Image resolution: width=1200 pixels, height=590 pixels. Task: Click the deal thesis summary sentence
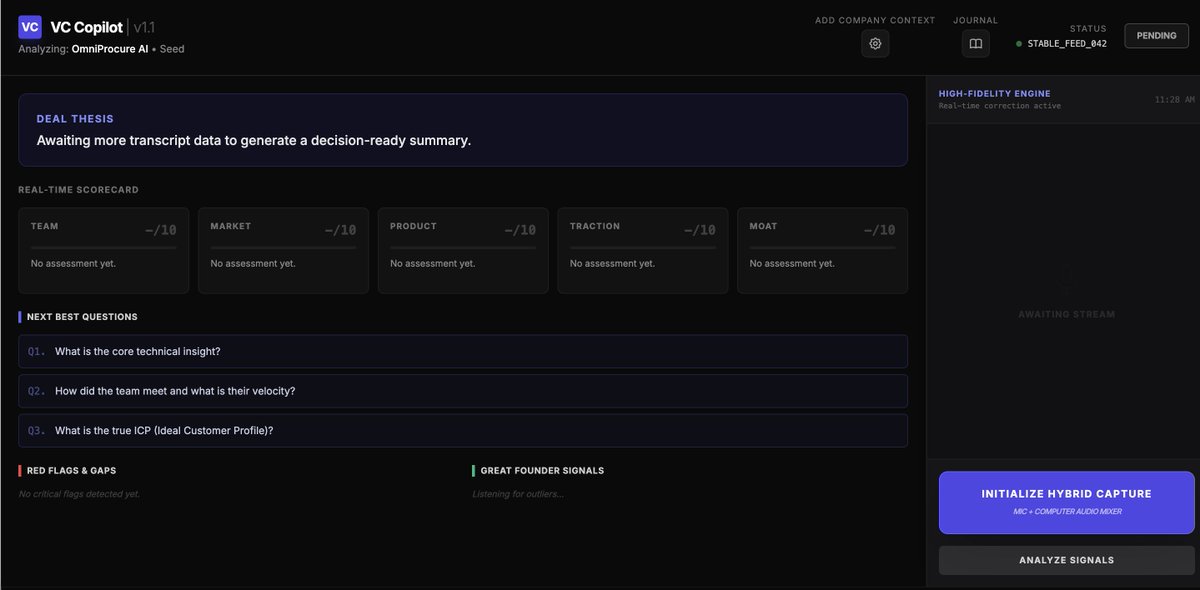pyautogui.click(x=254, y=140)
